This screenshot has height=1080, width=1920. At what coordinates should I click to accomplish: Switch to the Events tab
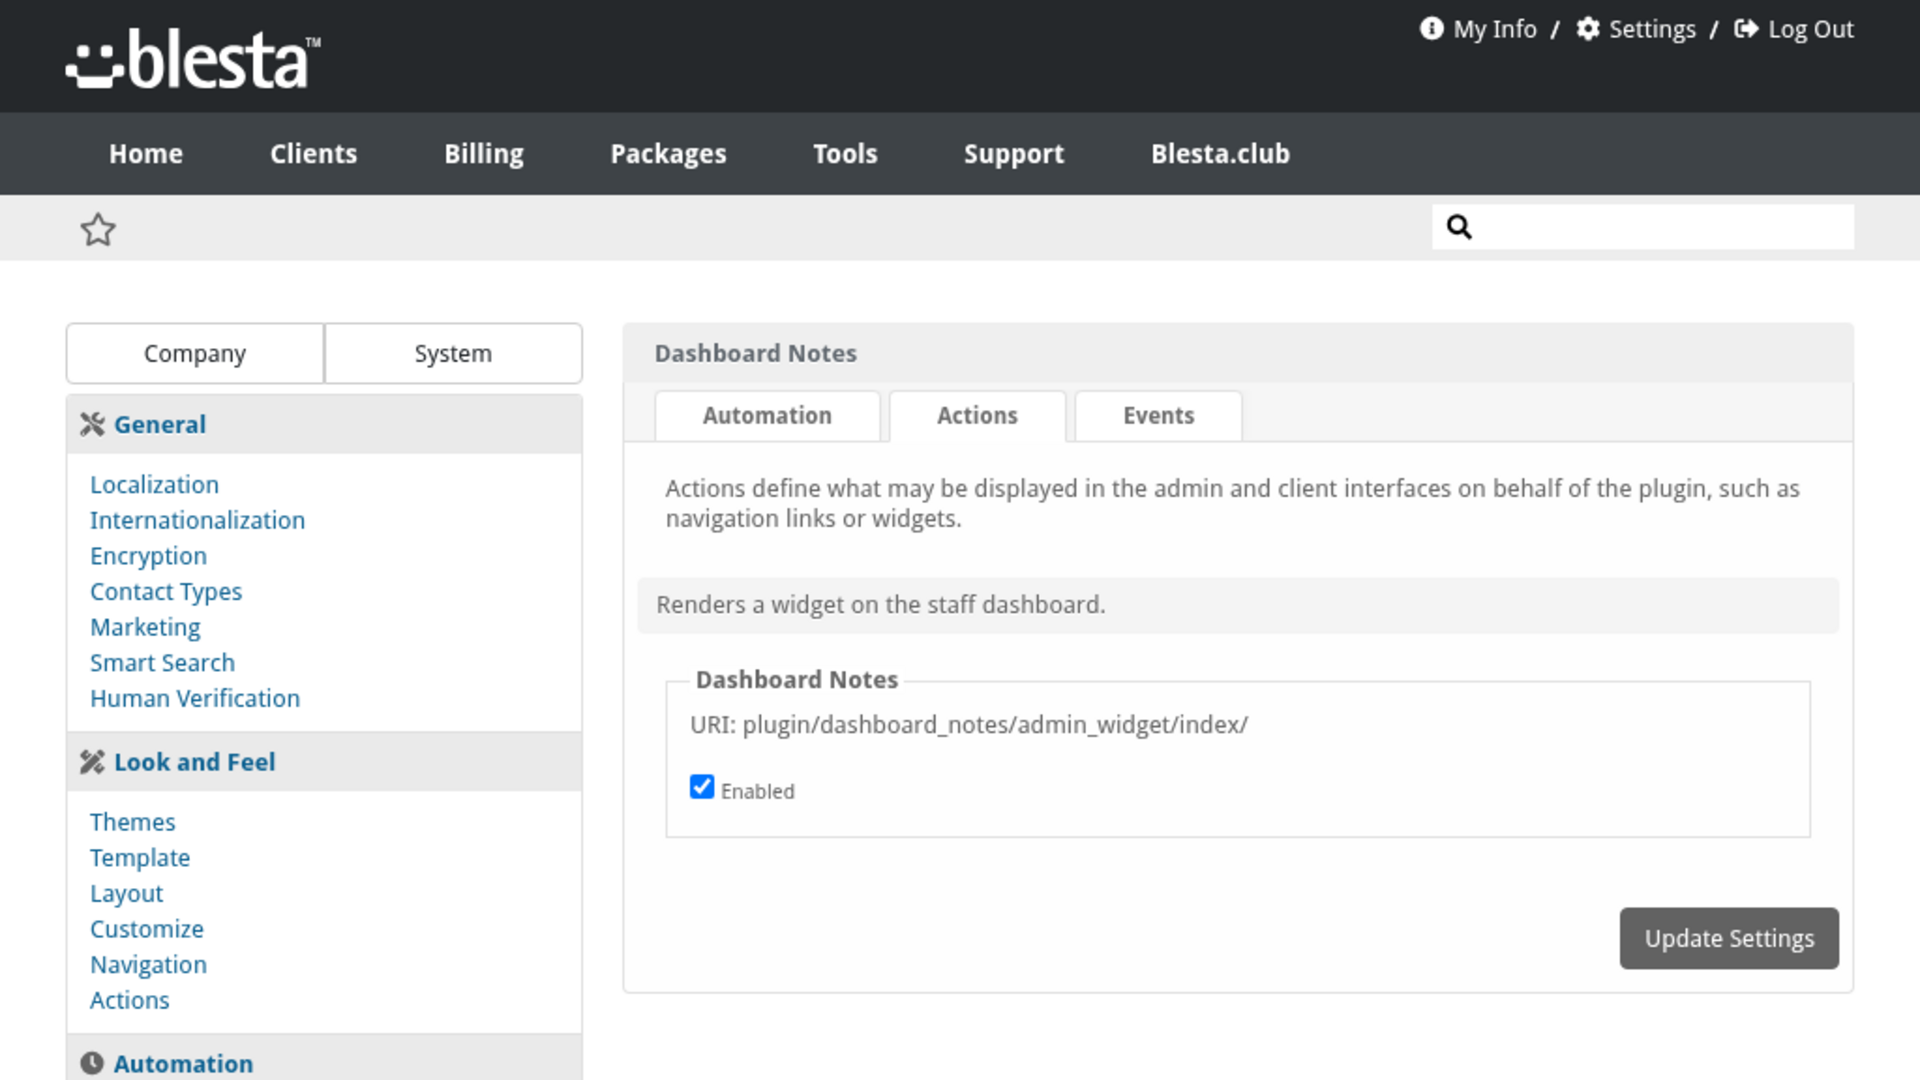coord(1158,416)
